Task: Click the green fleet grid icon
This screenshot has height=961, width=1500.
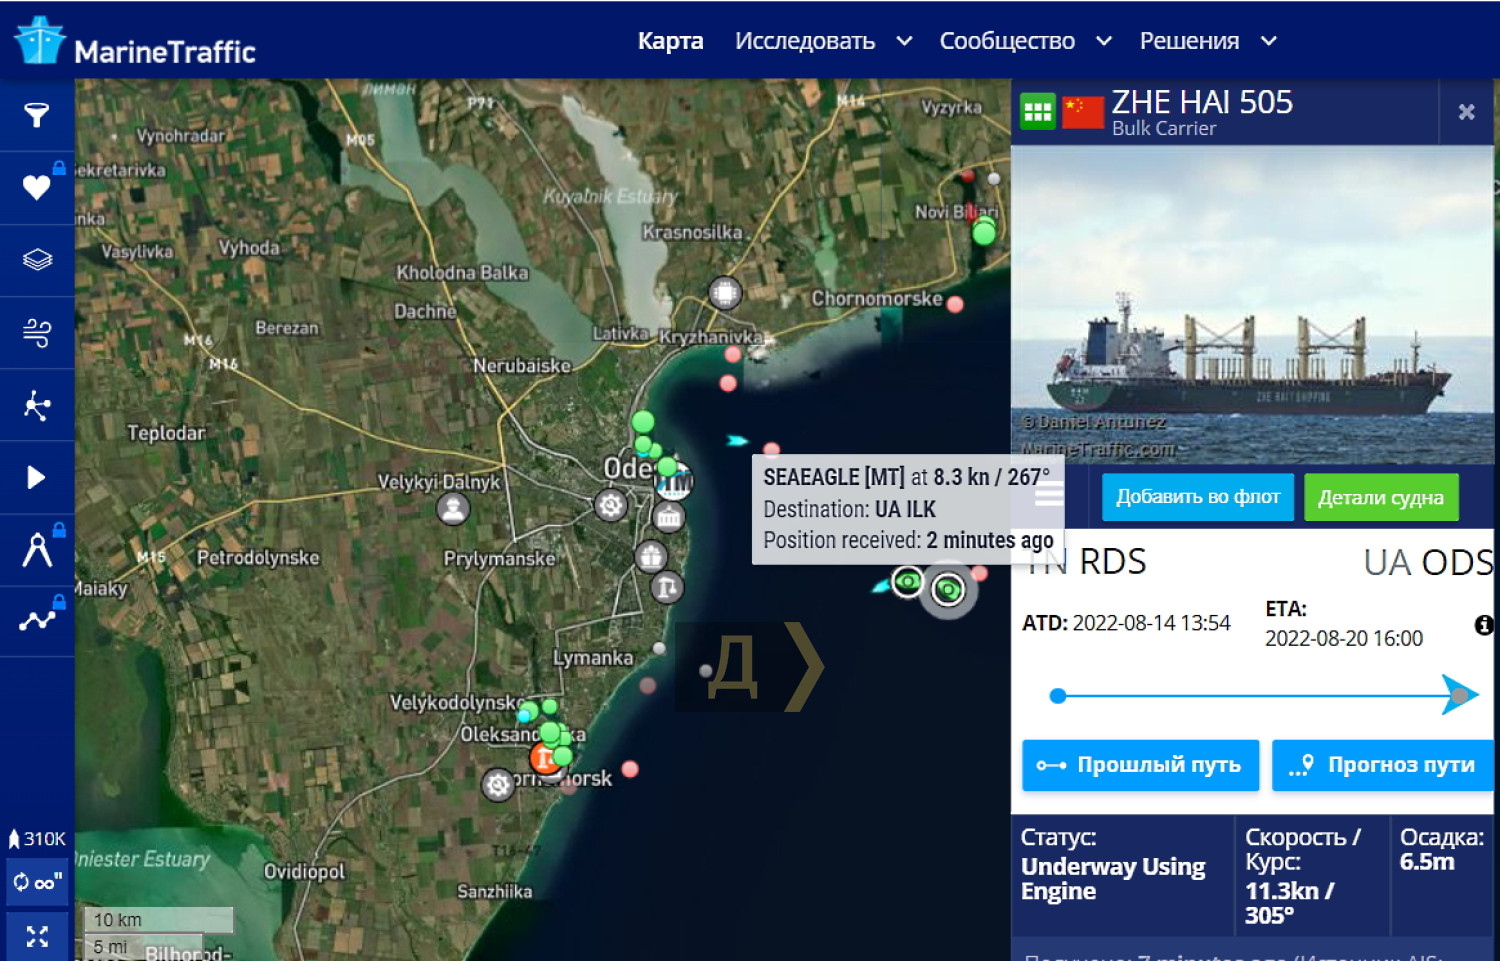Action: [x=1038, y=111]
